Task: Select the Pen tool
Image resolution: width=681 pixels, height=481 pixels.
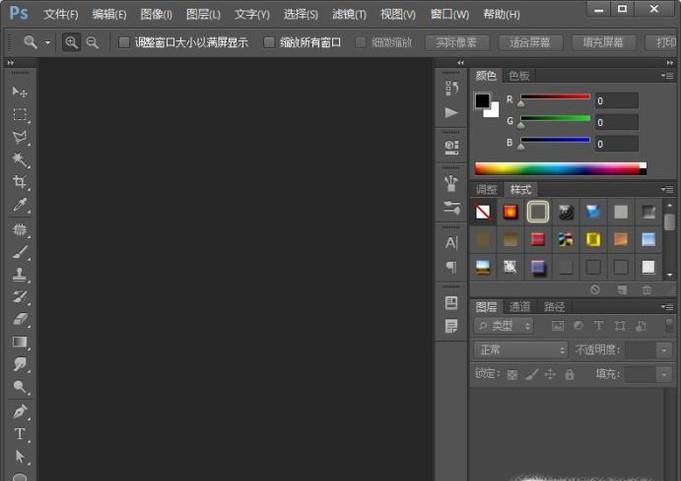Action: tap(20, 411)
